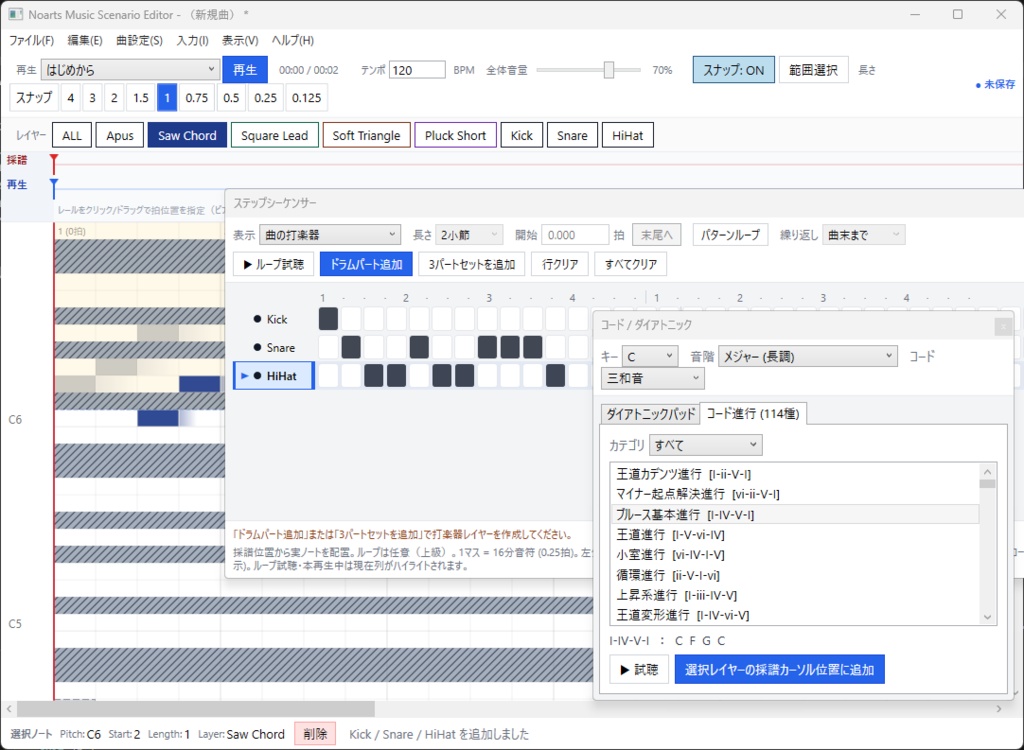The width and height of the screenshot is (1024, 750).
Task: Click 3パートセットを追加 button
Action: click(472, 265)
